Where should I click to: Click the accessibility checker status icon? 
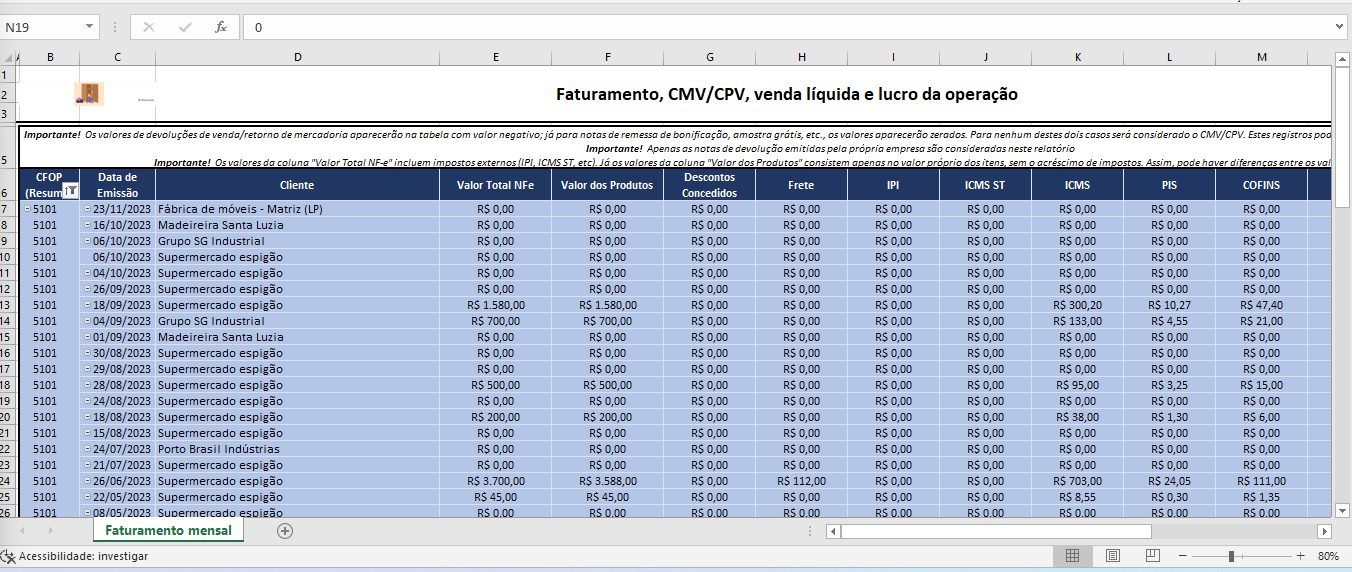point(9,556)
